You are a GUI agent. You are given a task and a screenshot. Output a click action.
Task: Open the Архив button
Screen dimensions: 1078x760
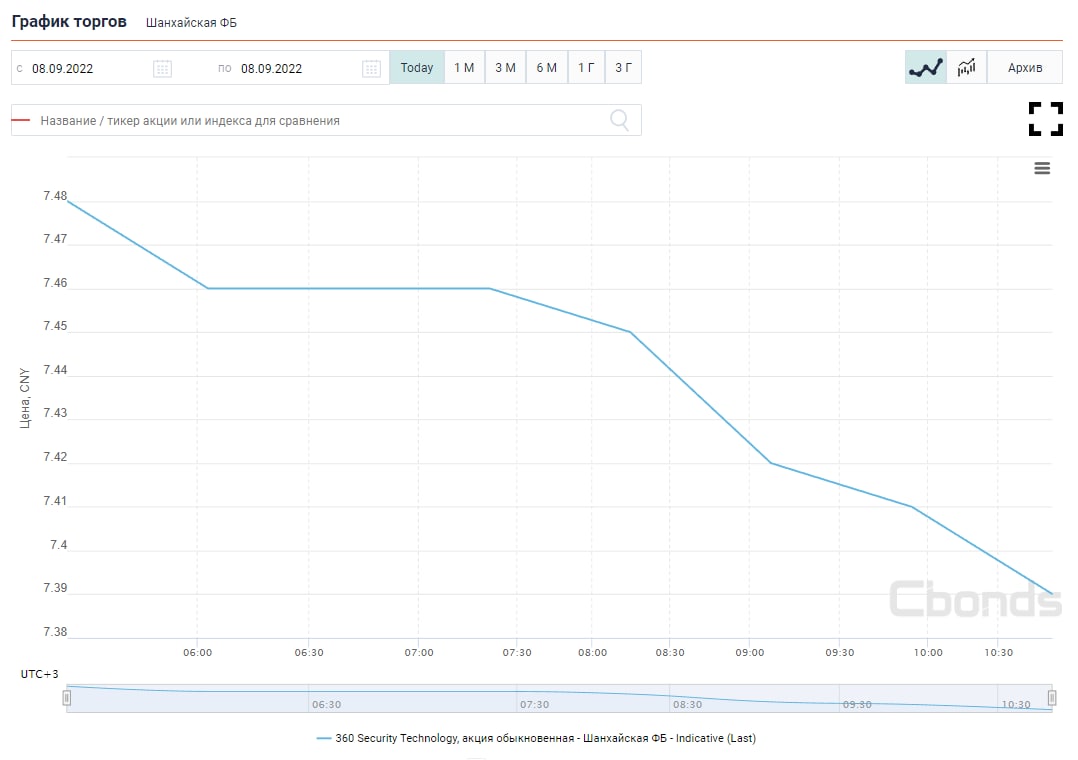pyautogui.click(x=1024, y=67)
